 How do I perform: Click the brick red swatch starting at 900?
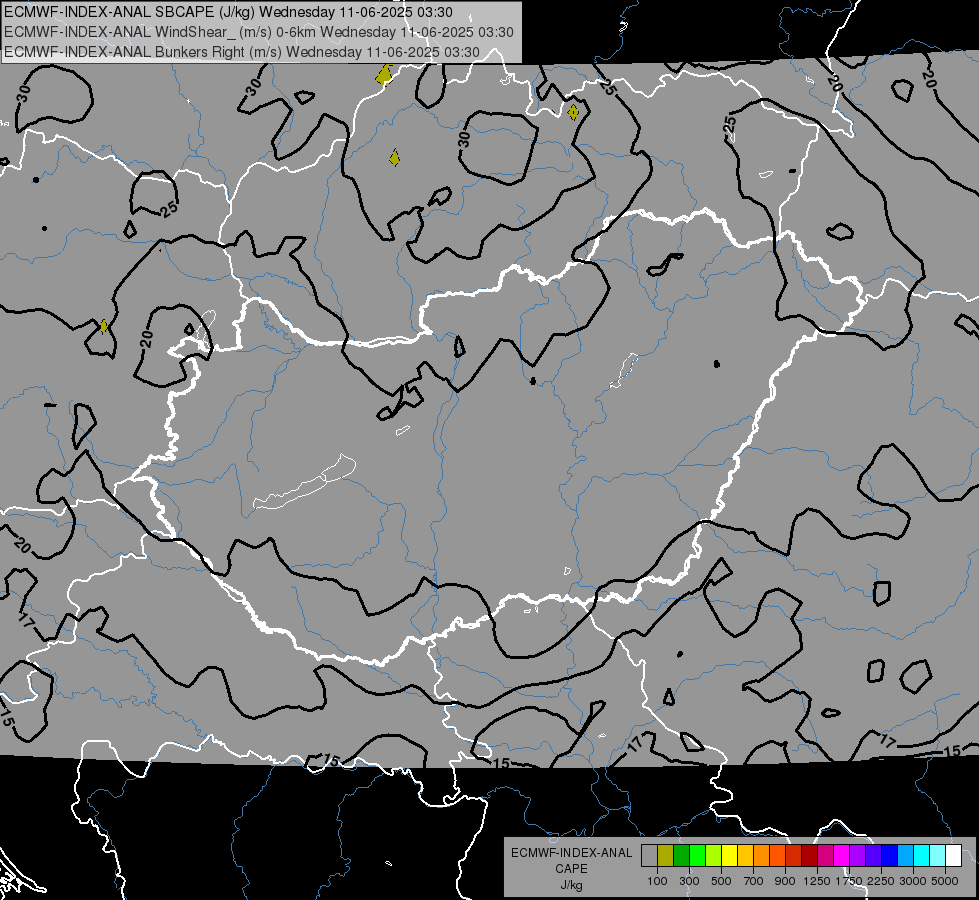point(794,855)
